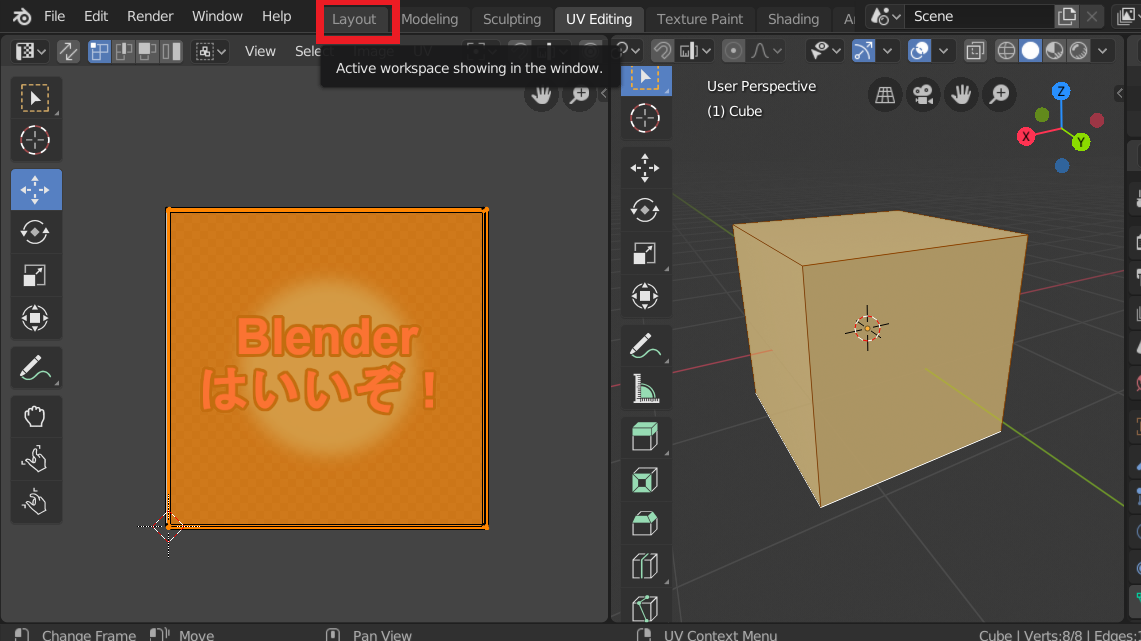
Task: Select the Box Select tool in UV editor
Action: pos(35,97)
